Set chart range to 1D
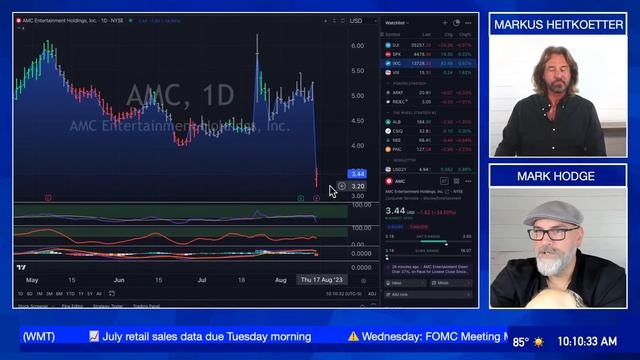The width and height of the screenshot is (640, 360). click(x=20, y=293)
